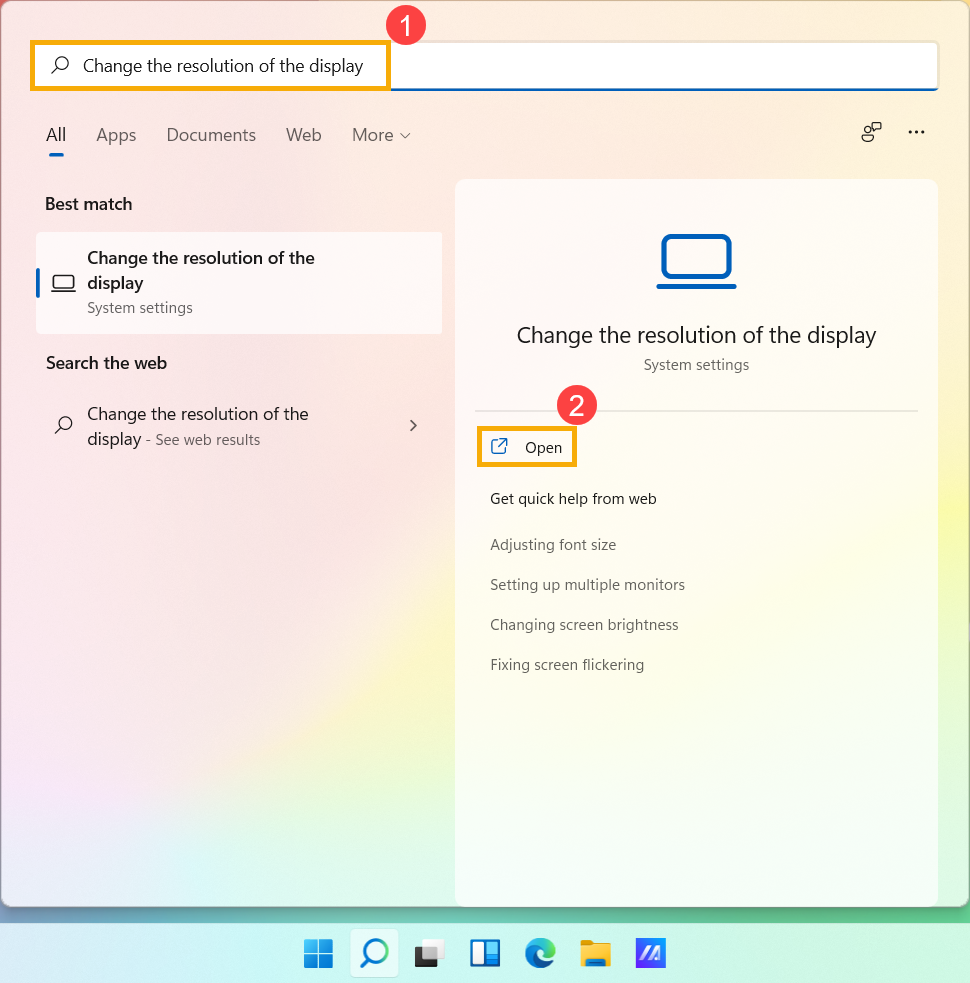Select the Change display resolution best match result
This screenshot has width=970, height=983.
(x=239, y=282)
